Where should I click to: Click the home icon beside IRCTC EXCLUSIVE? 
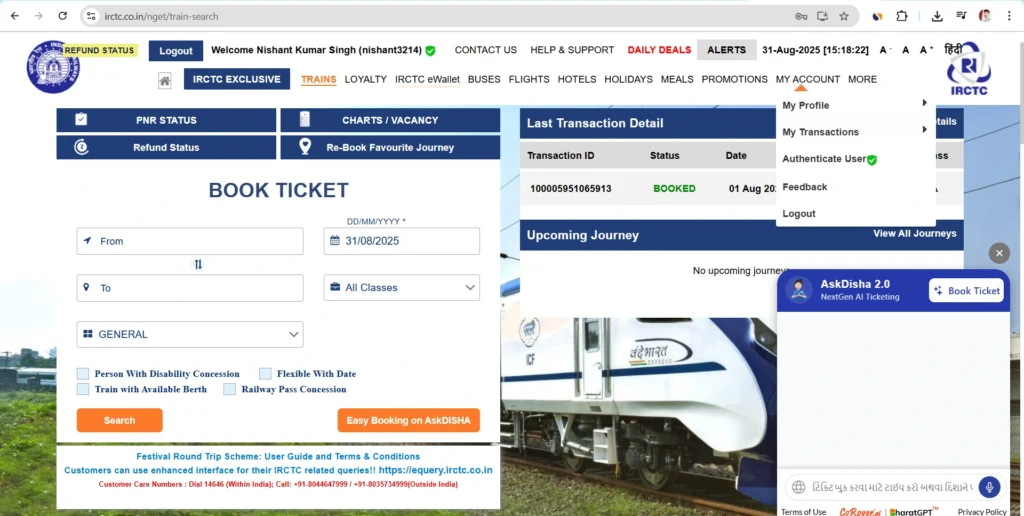(x=165, y=80)
